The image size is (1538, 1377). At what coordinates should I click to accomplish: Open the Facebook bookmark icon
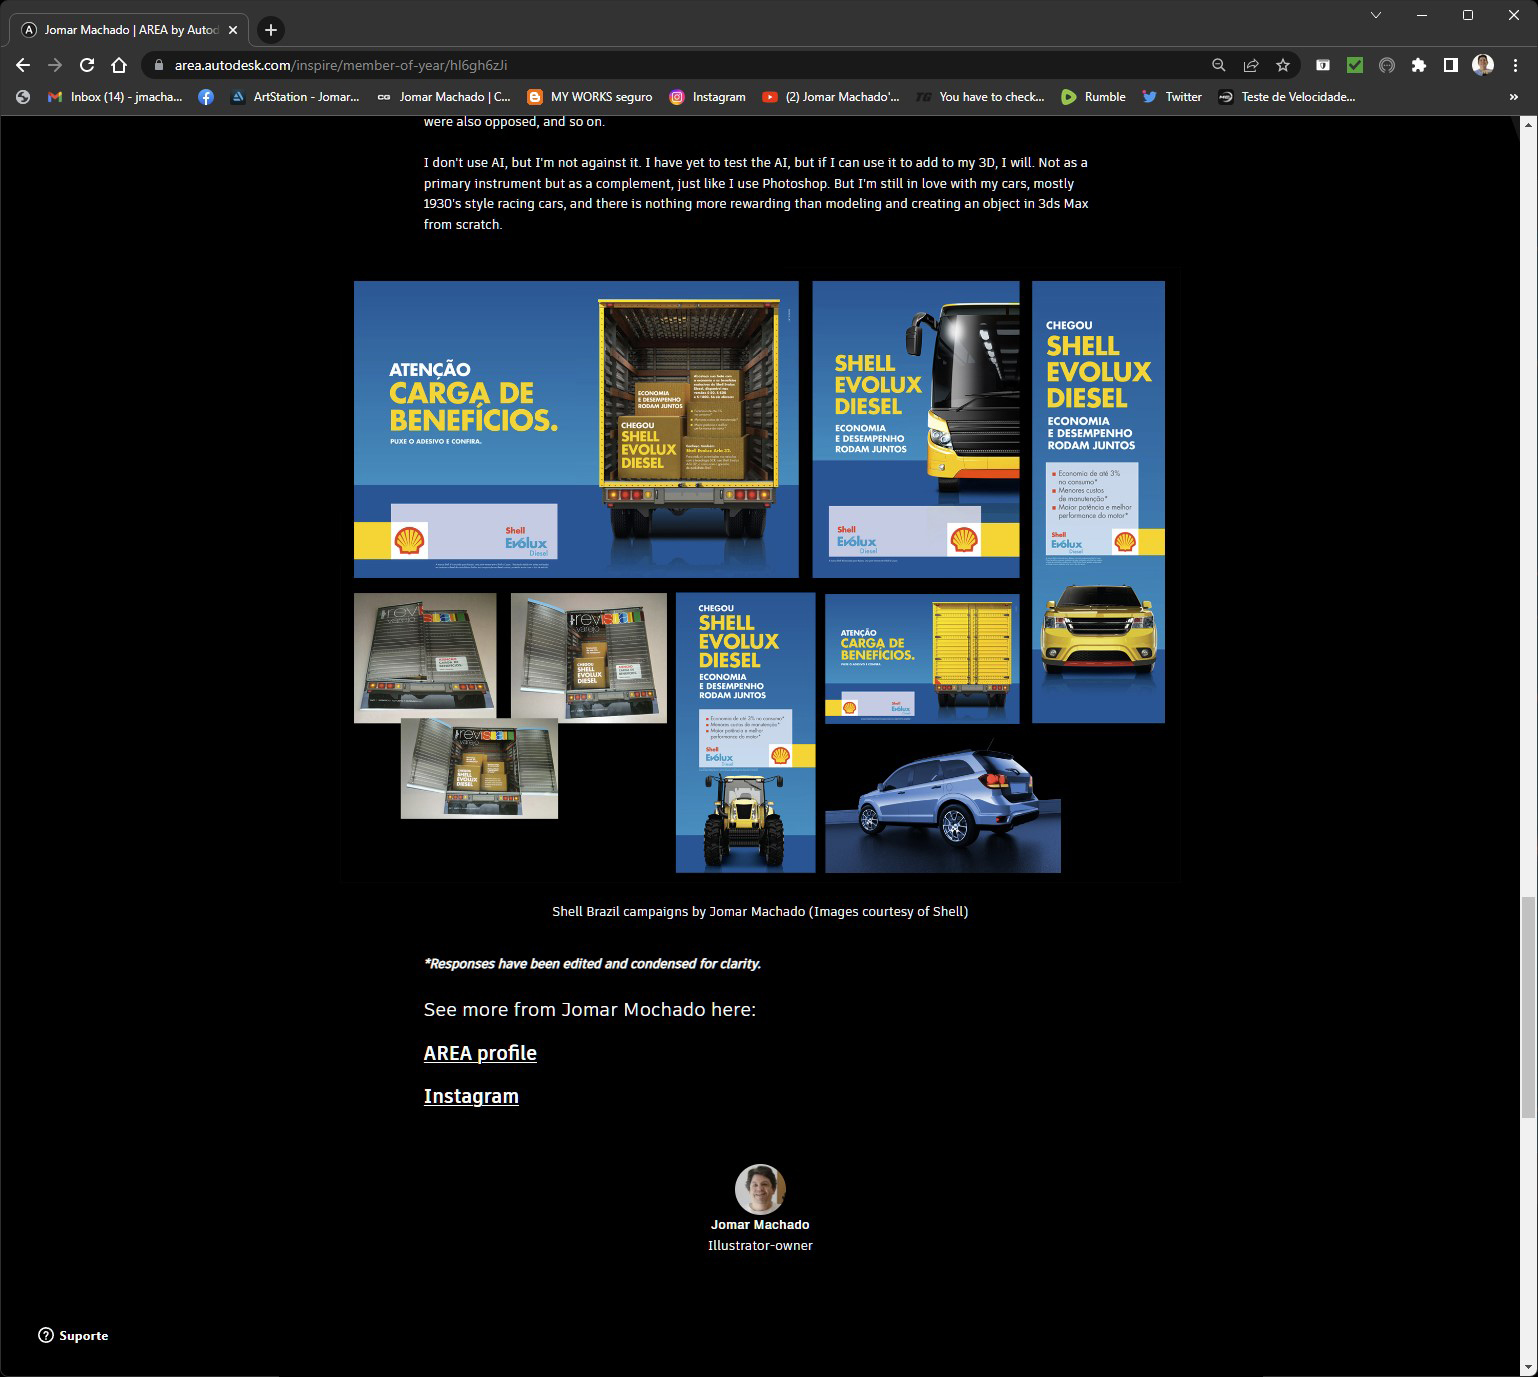click(206, 97)
